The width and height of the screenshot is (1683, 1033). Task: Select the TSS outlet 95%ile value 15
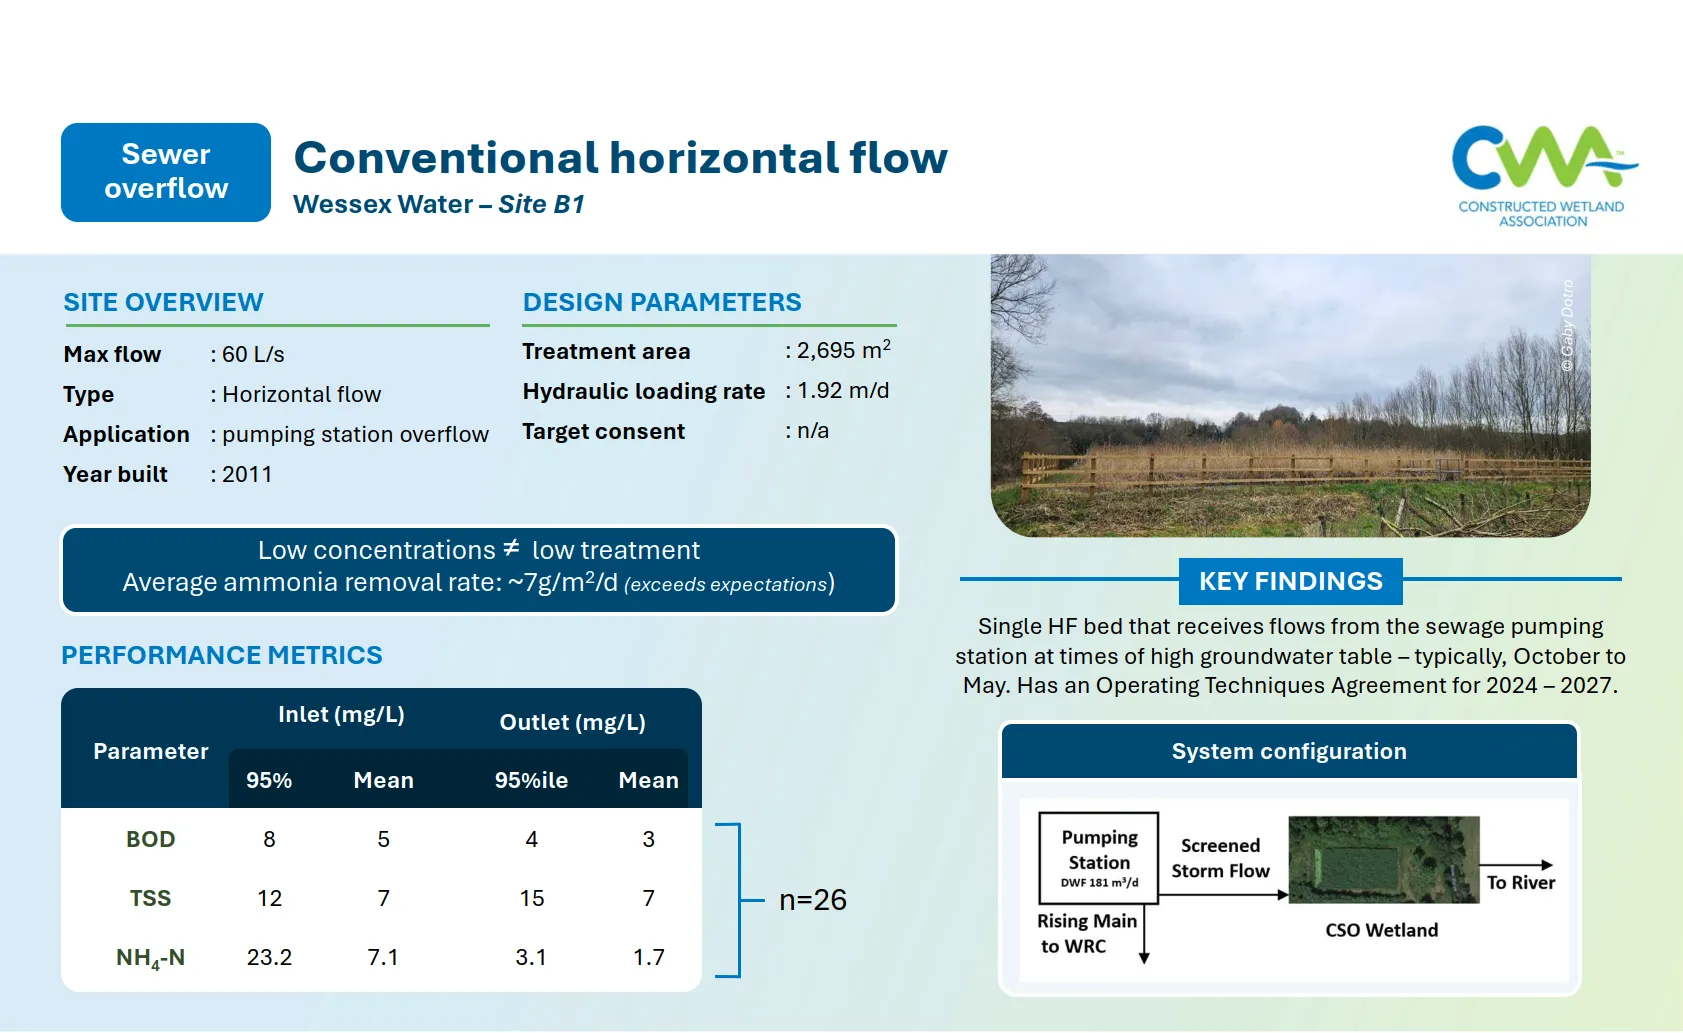click(531, 898)
